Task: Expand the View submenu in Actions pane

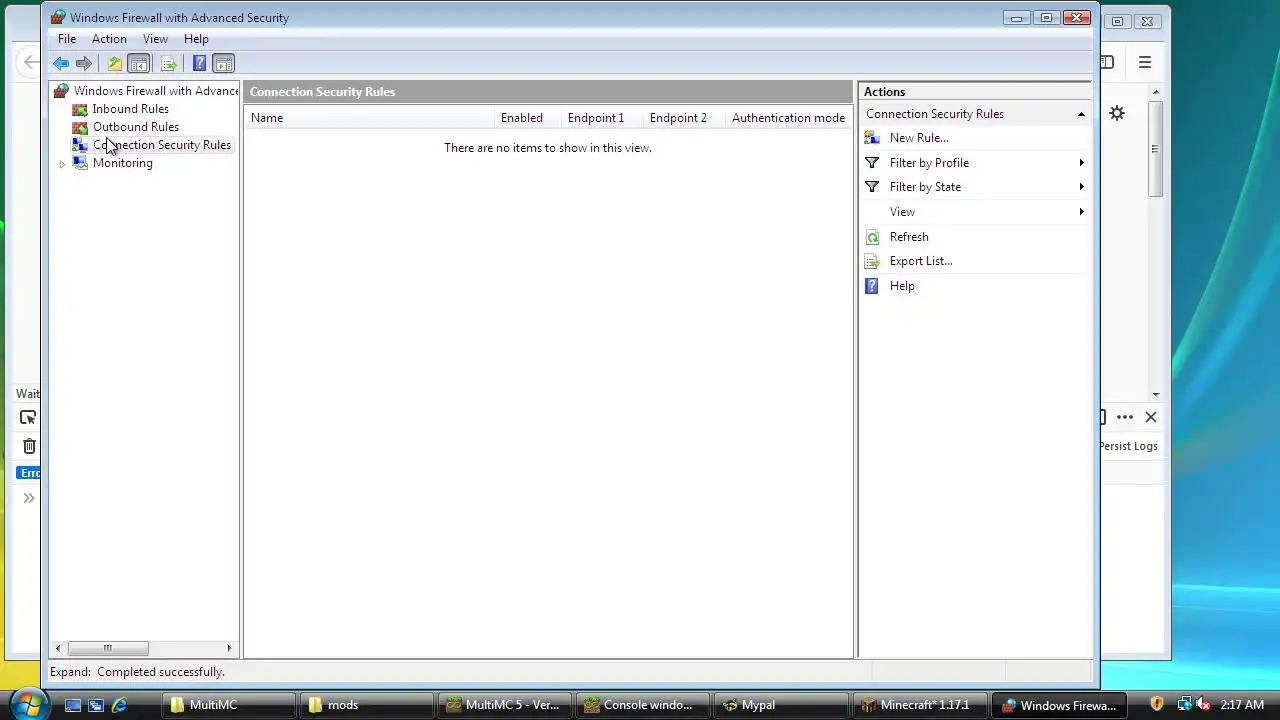Action: (975, 212)
